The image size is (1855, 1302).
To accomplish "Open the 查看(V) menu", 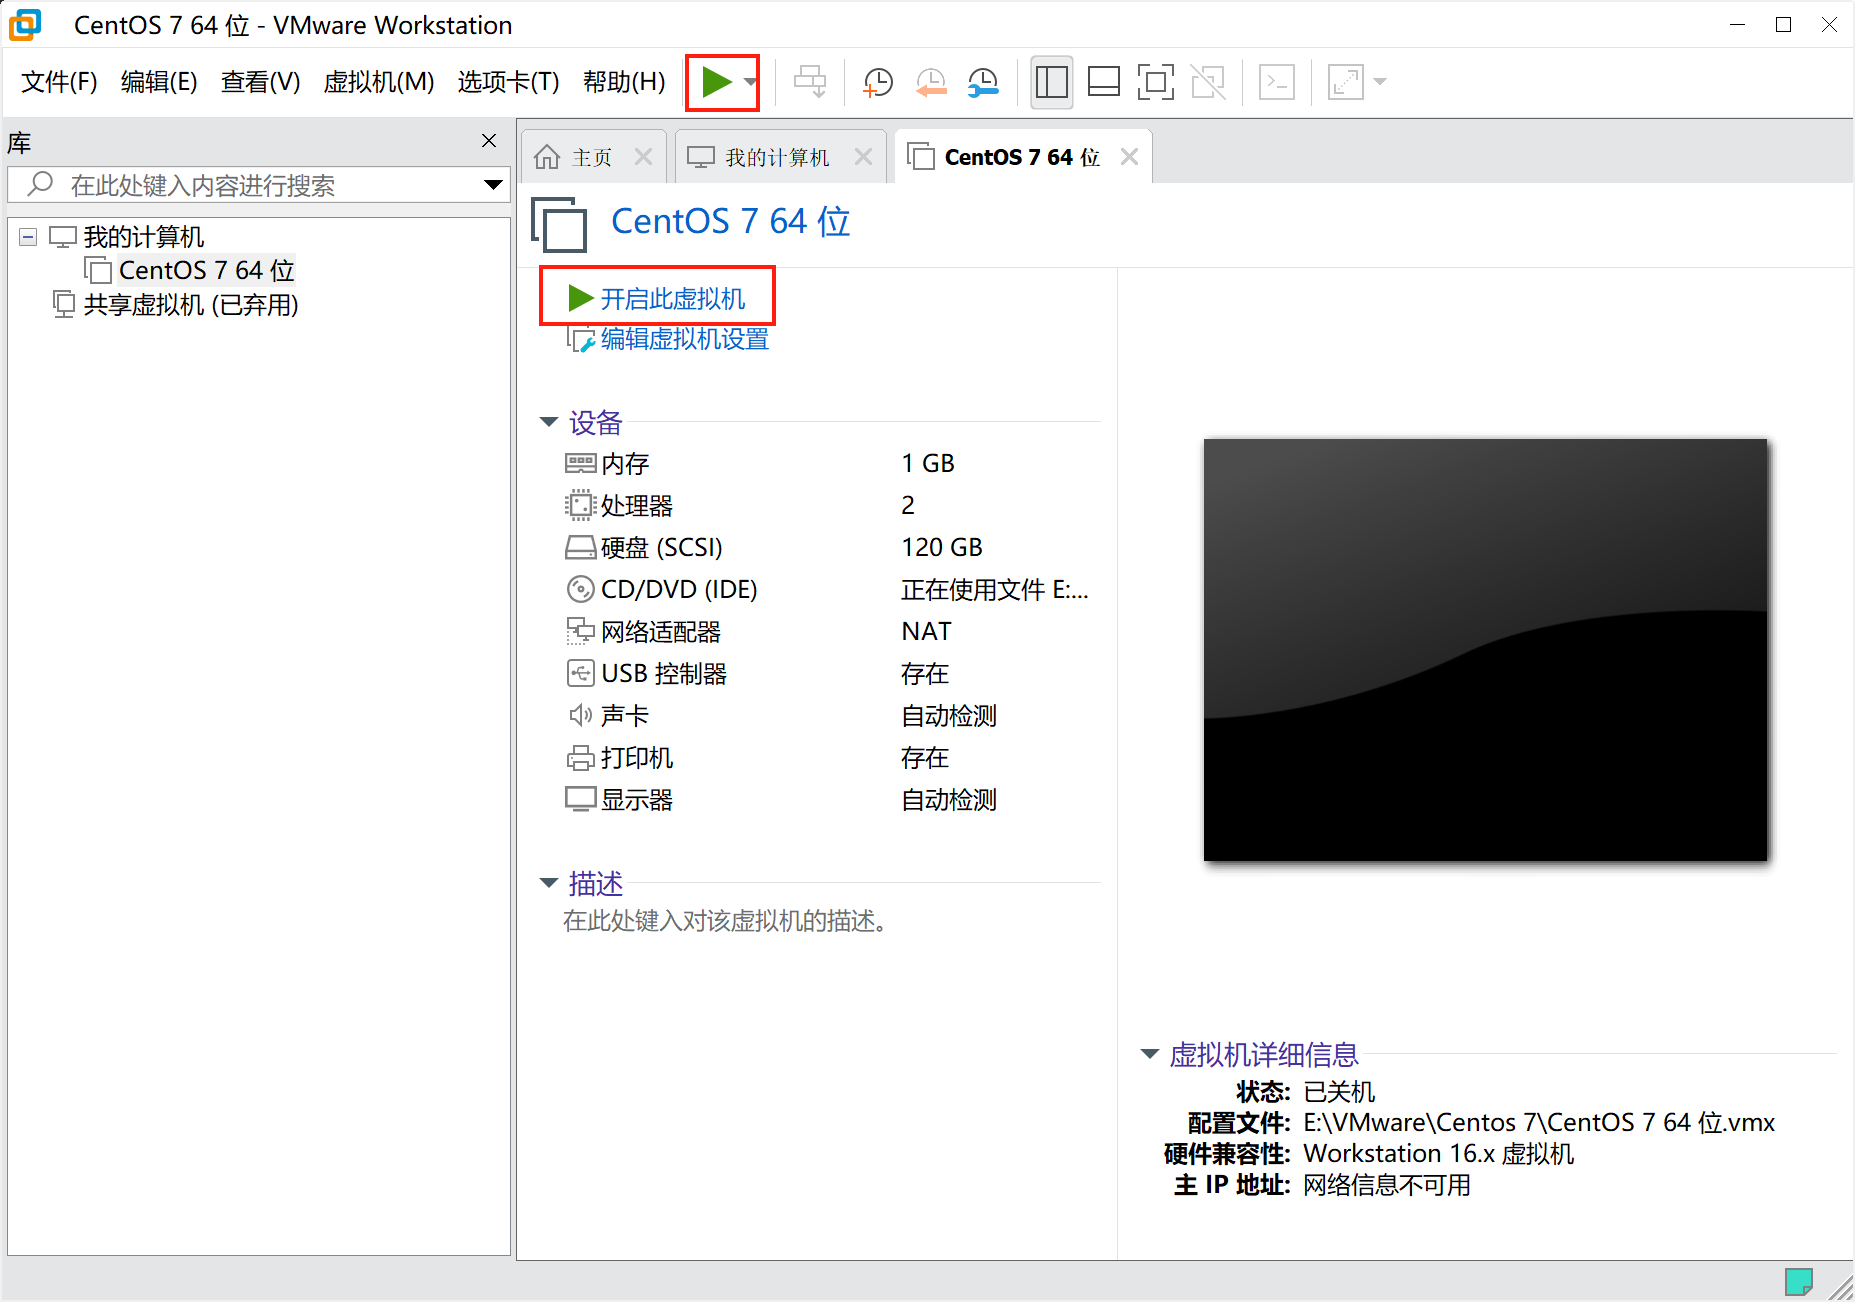I will pyautogui.click(x=260, y=82).
